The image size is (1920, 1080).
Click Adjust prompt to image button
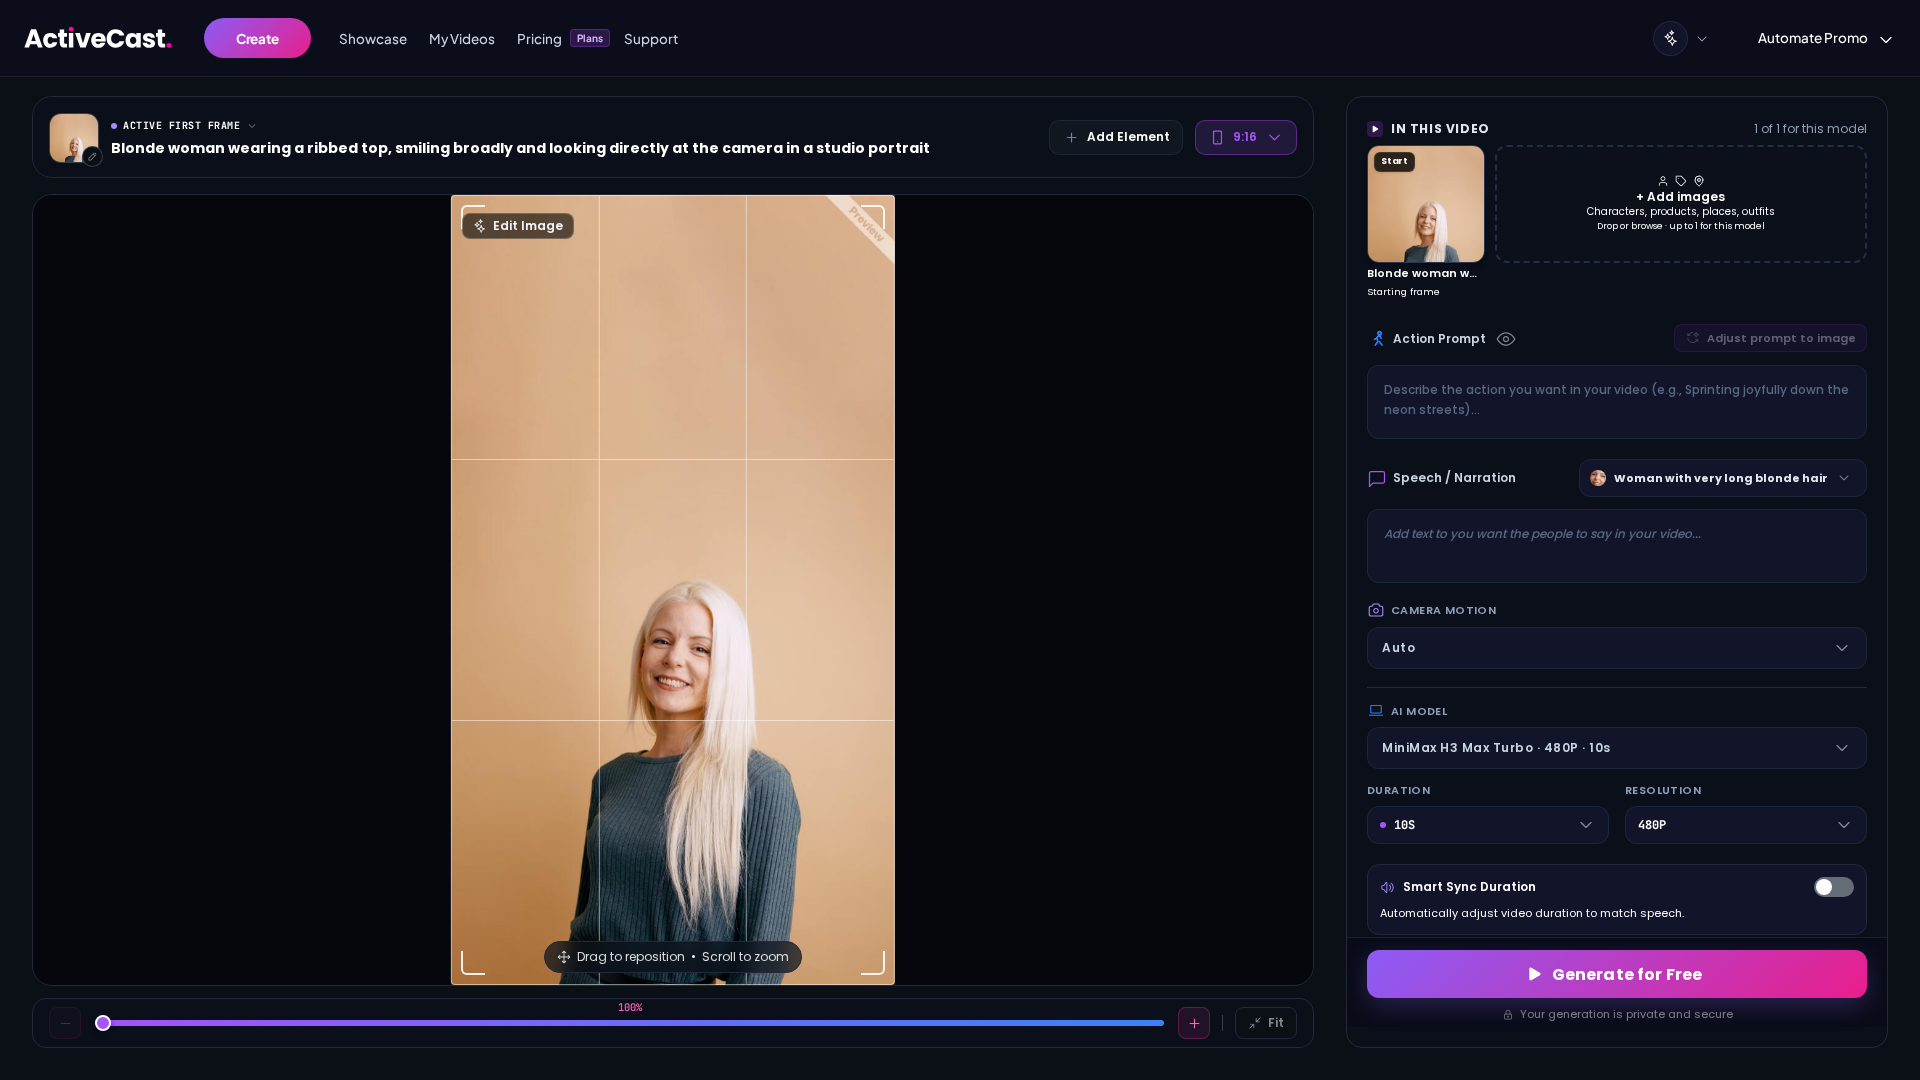pos(1770,338)
